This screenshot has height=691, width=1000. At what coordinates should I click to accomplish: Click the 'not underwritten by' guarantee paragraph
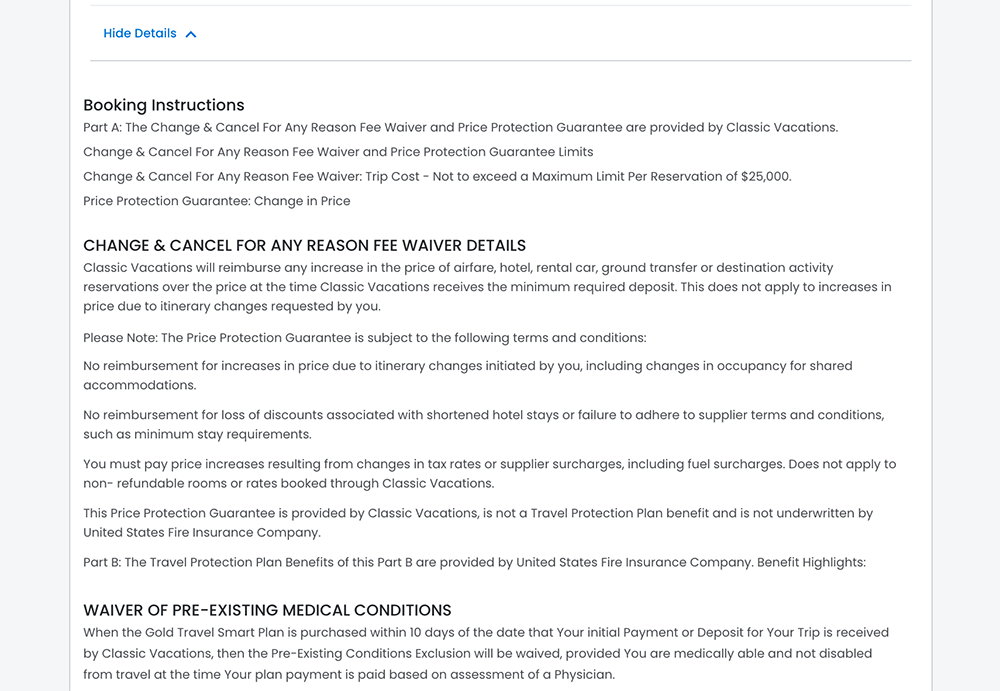click(477, 522)
